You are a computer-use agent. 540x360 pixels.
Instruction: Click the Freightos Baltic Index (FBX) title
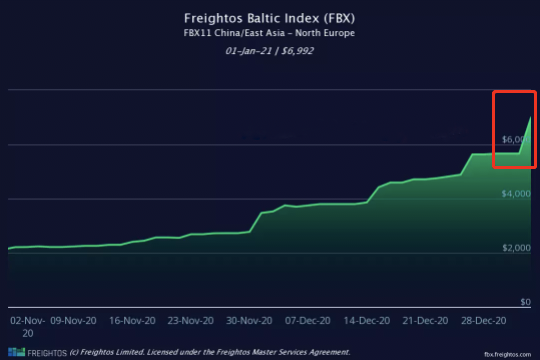click(269, 18)
